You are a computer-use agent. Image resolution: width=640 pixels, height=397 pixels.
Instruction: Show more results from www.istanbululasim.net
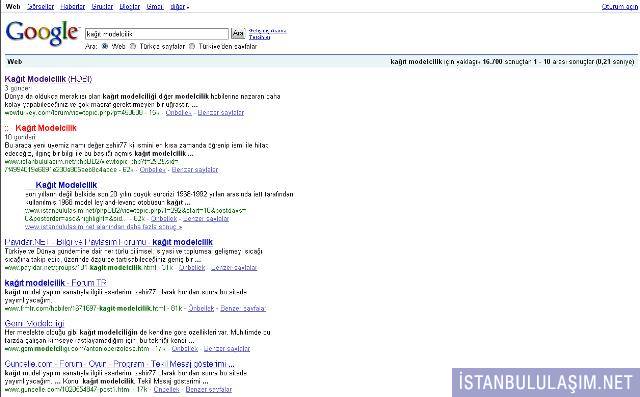click(103, 226)
